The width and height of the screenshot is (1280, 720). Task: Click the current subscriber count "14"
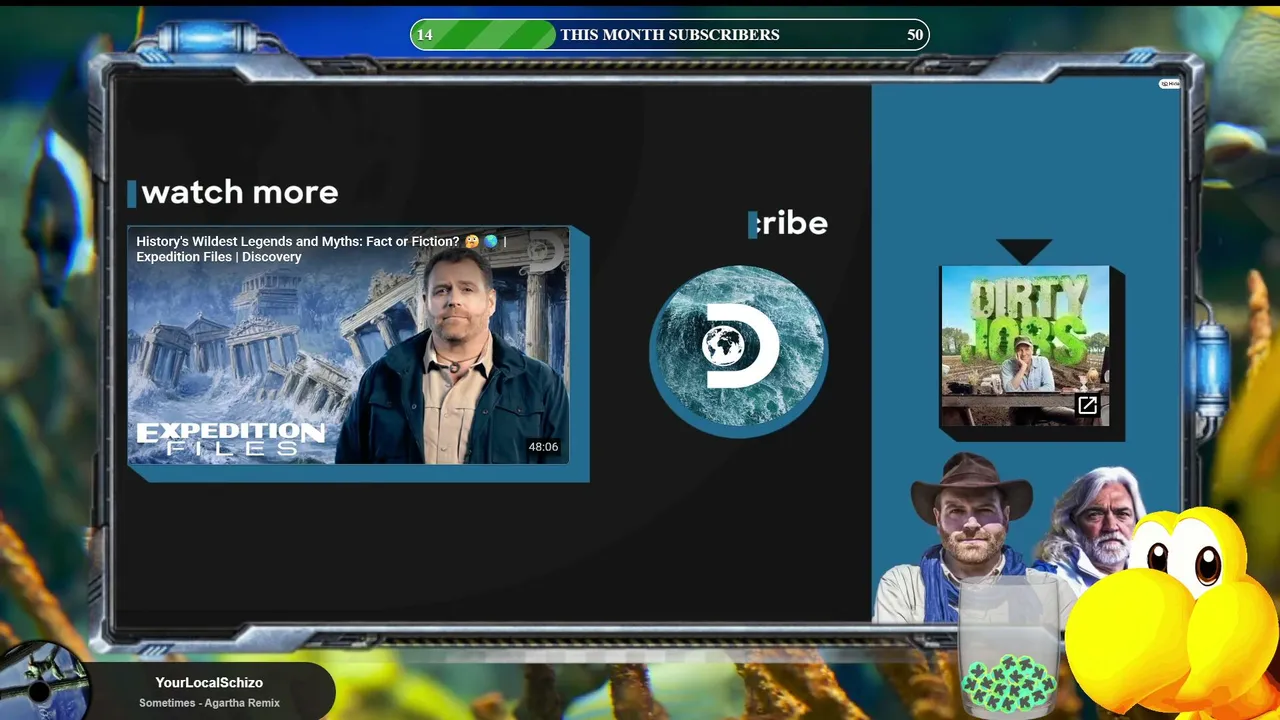point(424,35)
